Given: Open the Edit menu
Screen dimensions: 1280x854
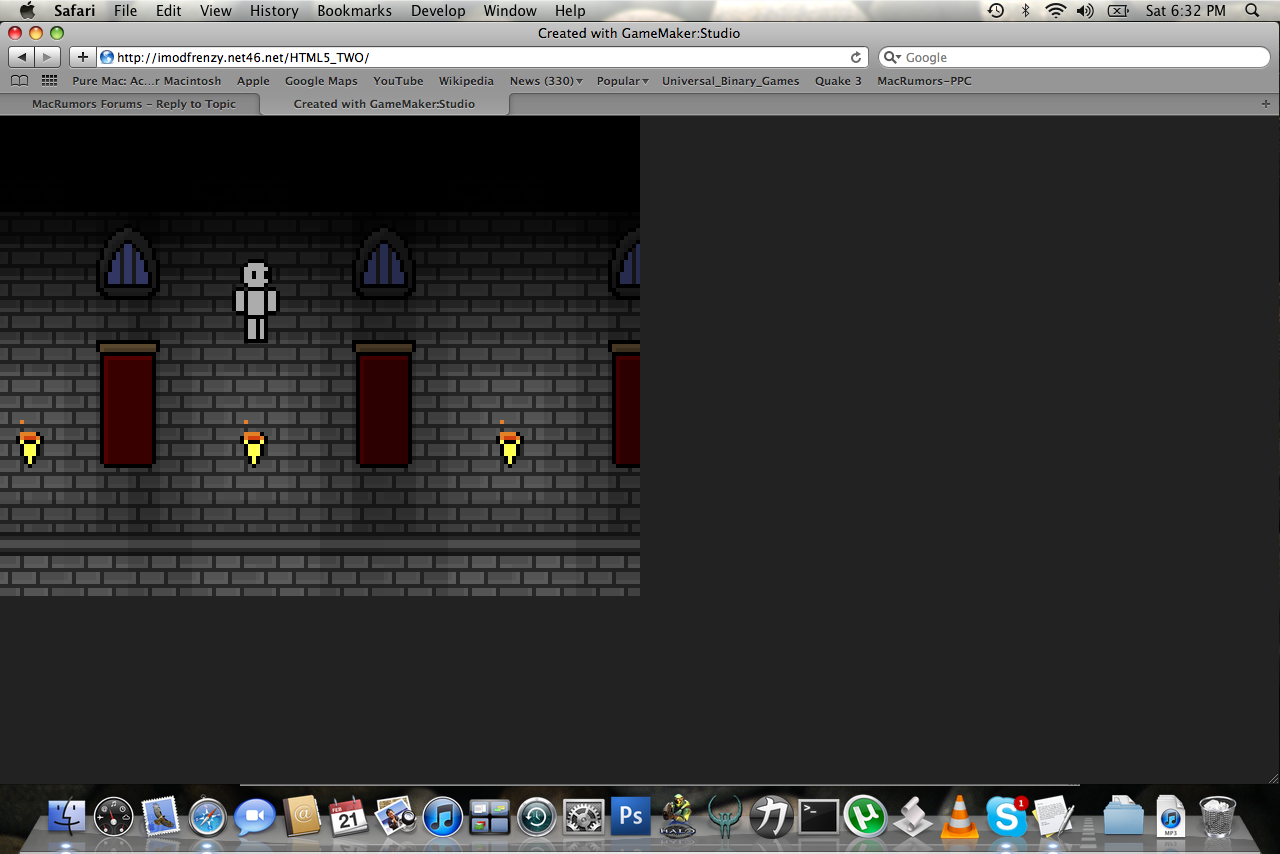Looking at the screenshot, I should pos(169,11).
